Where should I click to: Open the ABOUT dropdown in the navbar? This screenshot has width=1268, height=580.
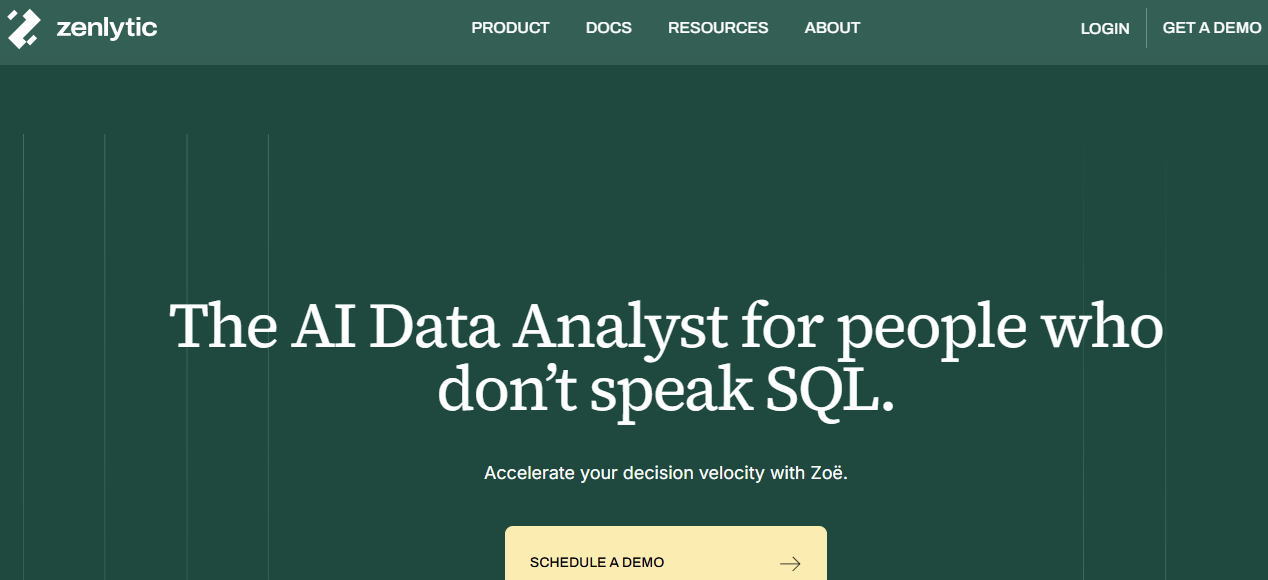pos(832,28)
